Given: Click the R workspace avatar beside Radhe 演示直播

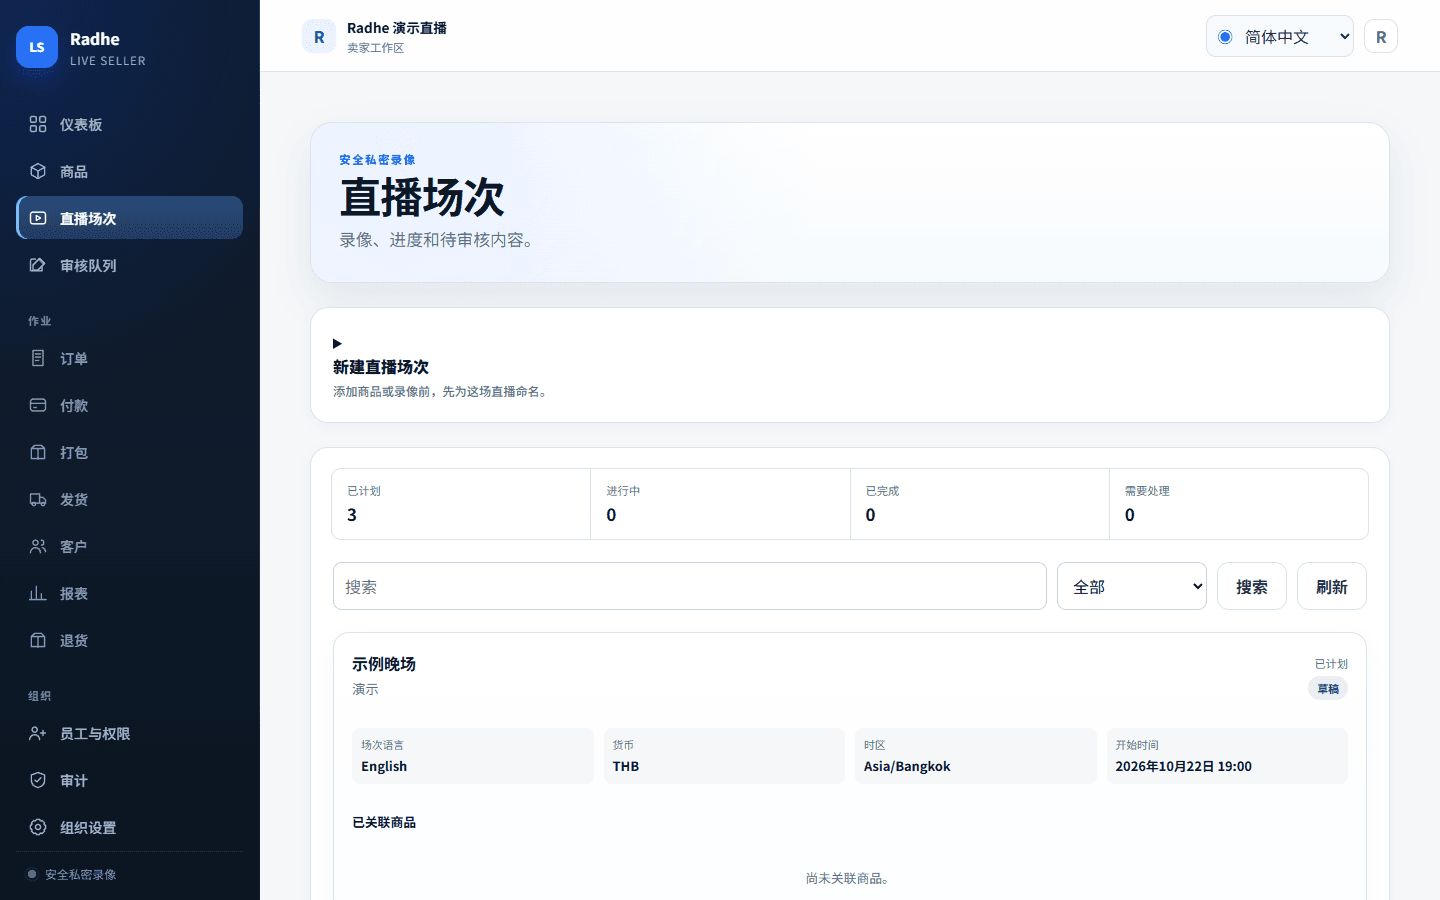Looking at the screenshot, I should point(319,37).
